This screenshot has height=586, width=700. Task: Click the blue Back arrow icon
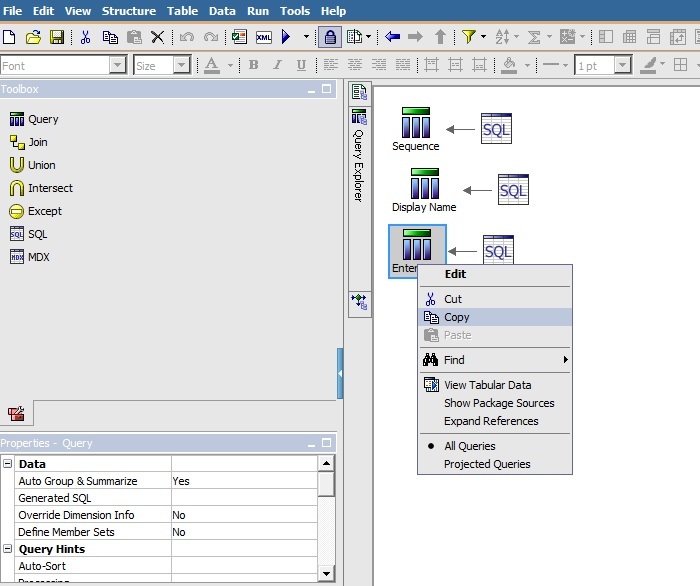pyautogui.click(x=392, y=37)
